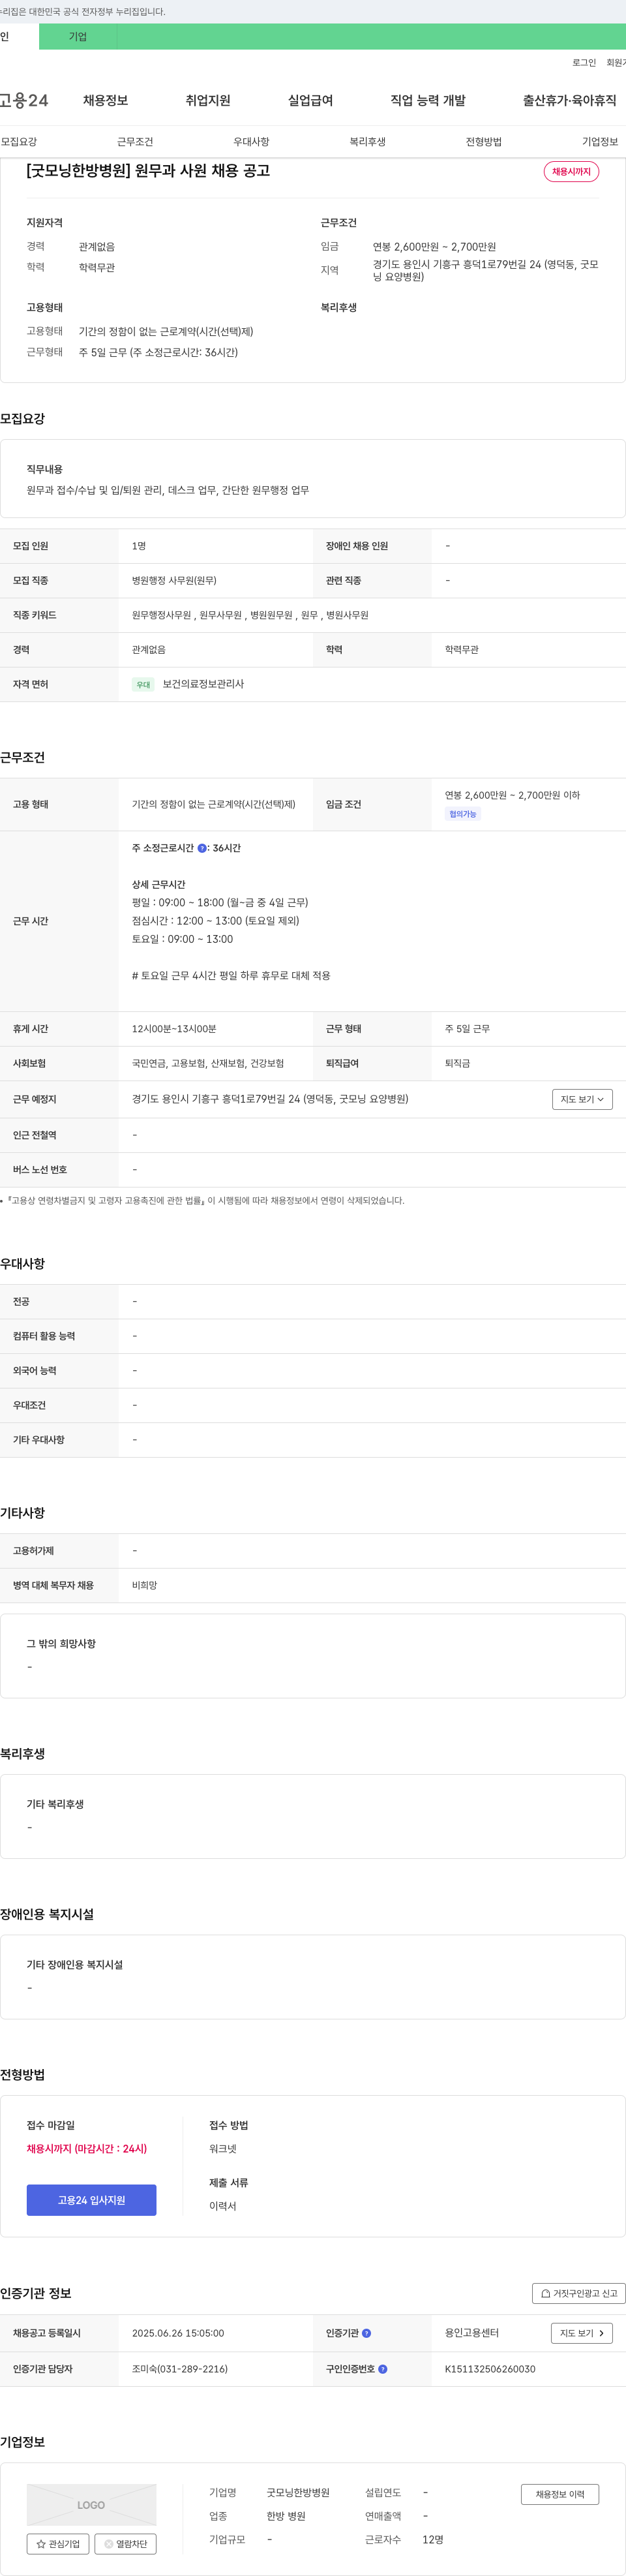Viewport: 626px width, 2576px height.
Task: Click the 로그인 link
Action: (x=584, y=63)
